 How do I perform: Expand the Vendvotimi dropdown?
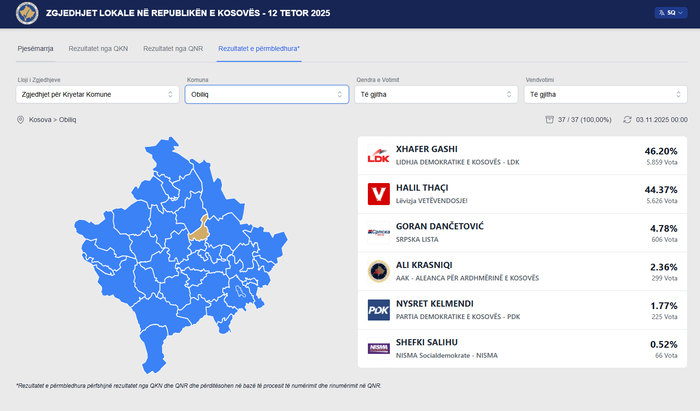click(603, 94)
